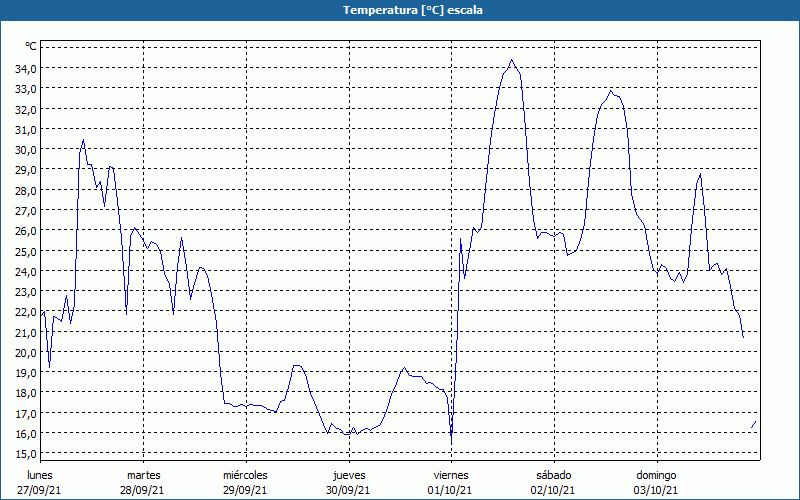Click the 28,0 y-axis label
The width and height of the screenshot is (800, 500).
coord(26,190)
